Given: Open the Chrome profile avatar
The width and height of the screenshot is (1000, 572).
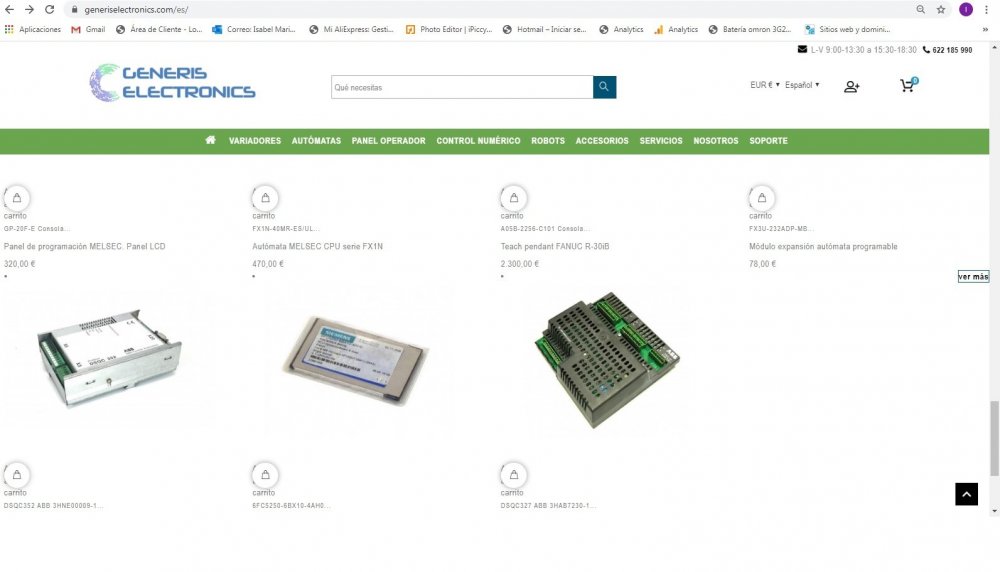Looking at the screenshot, I should tap(966, 10).
